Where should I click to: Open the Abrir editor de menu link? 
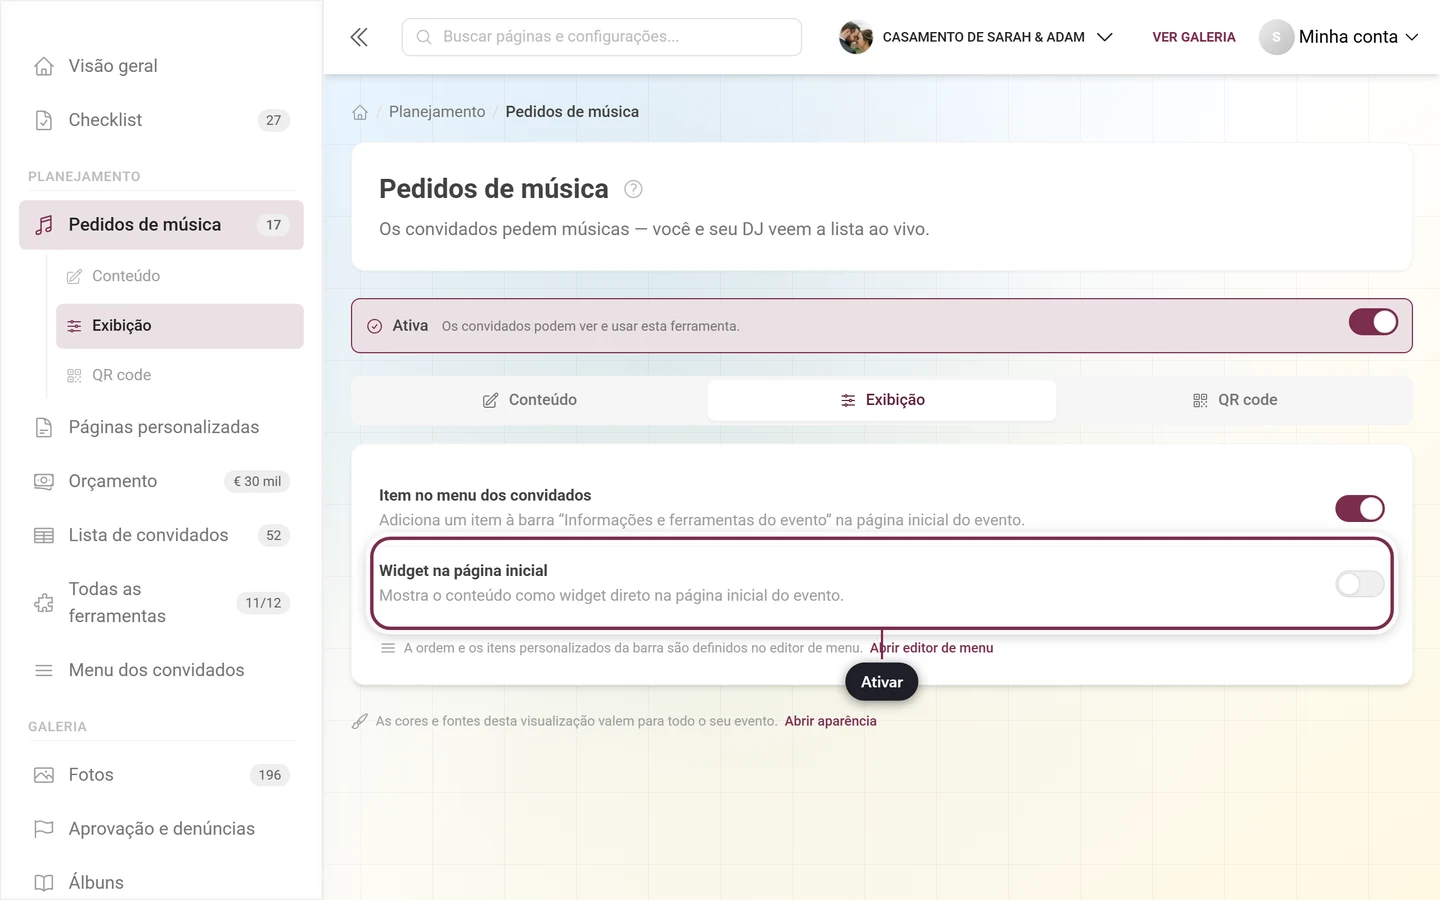point(932,648)
